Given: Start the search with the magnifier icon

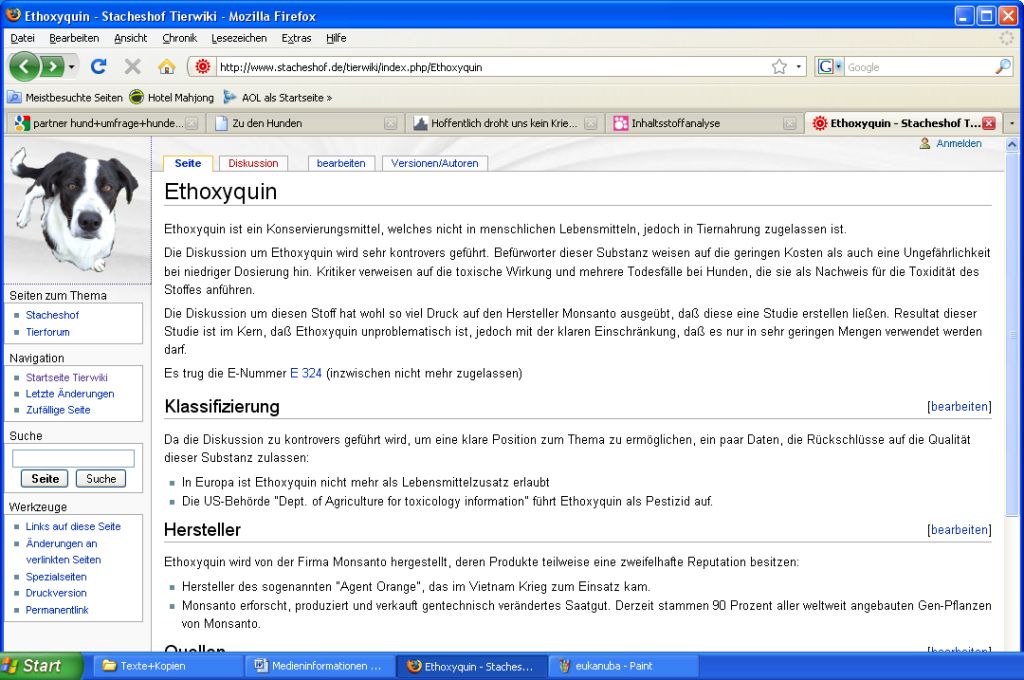Looking at the screenshot, I should click(1002, 67).
